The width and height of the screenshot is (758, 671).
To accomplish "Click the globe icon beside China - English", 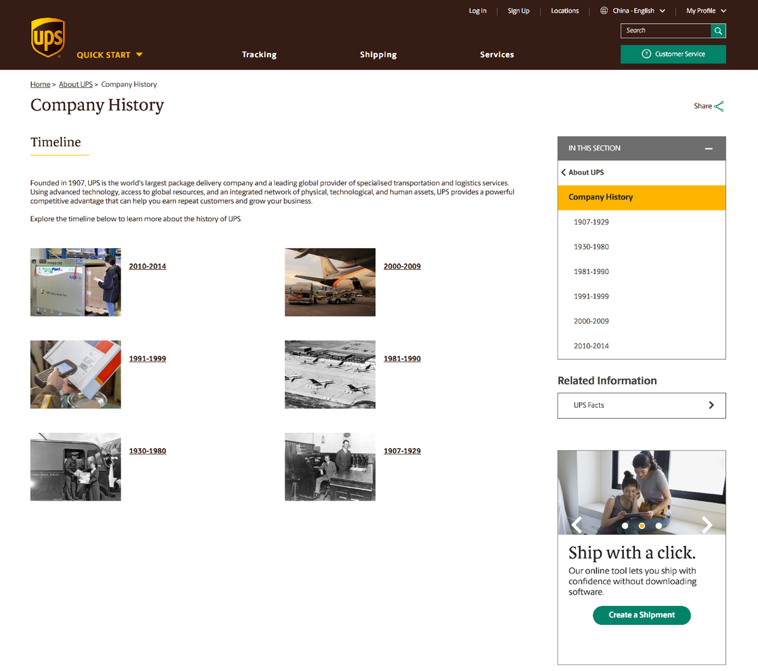I will click(x=604, y=11).
